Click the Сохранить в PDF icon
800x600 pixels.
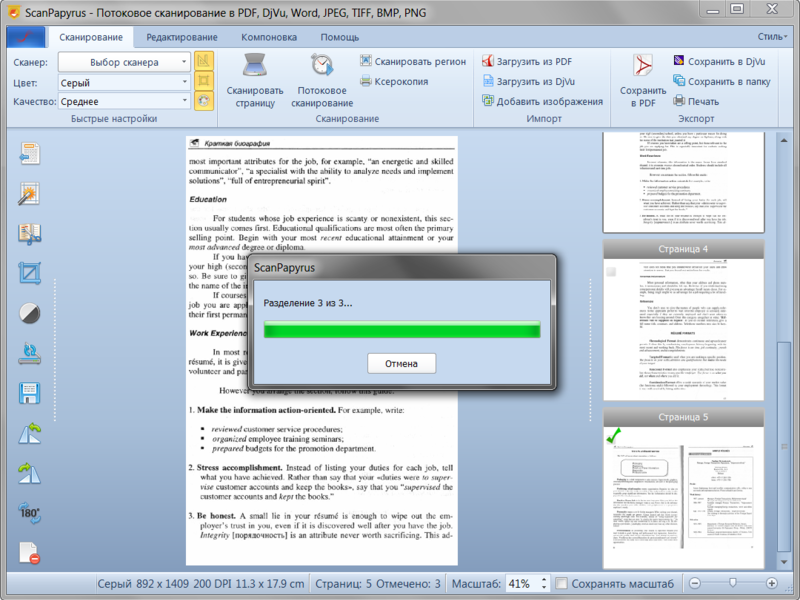pyautogui.click(x=643, y=66)
